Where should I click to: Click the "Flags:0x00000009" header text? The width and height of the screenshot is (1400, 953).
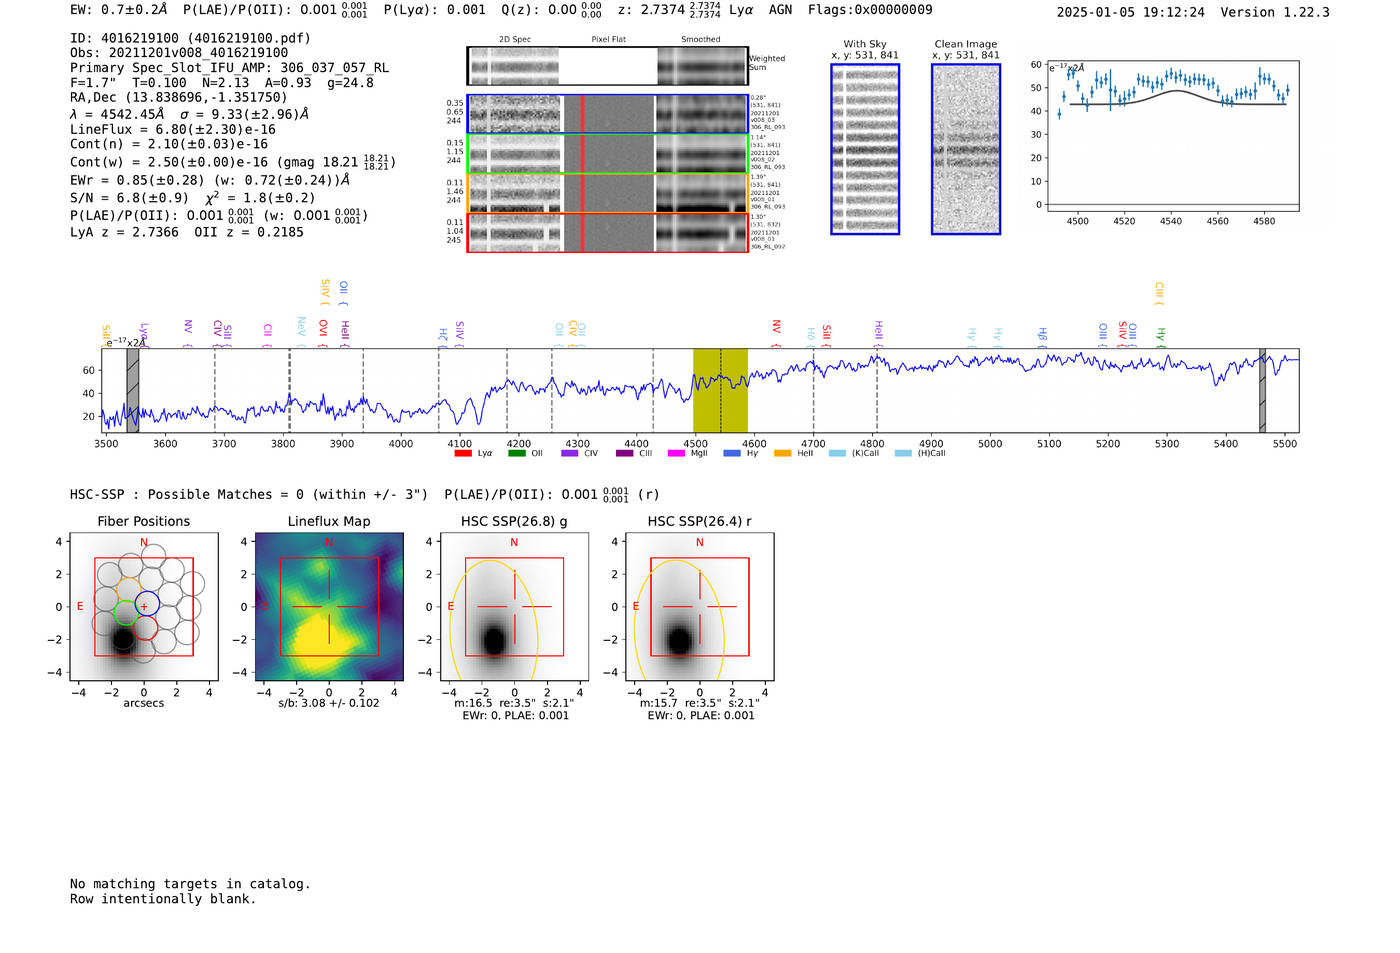pyautogui.click(x=870, y=10)
